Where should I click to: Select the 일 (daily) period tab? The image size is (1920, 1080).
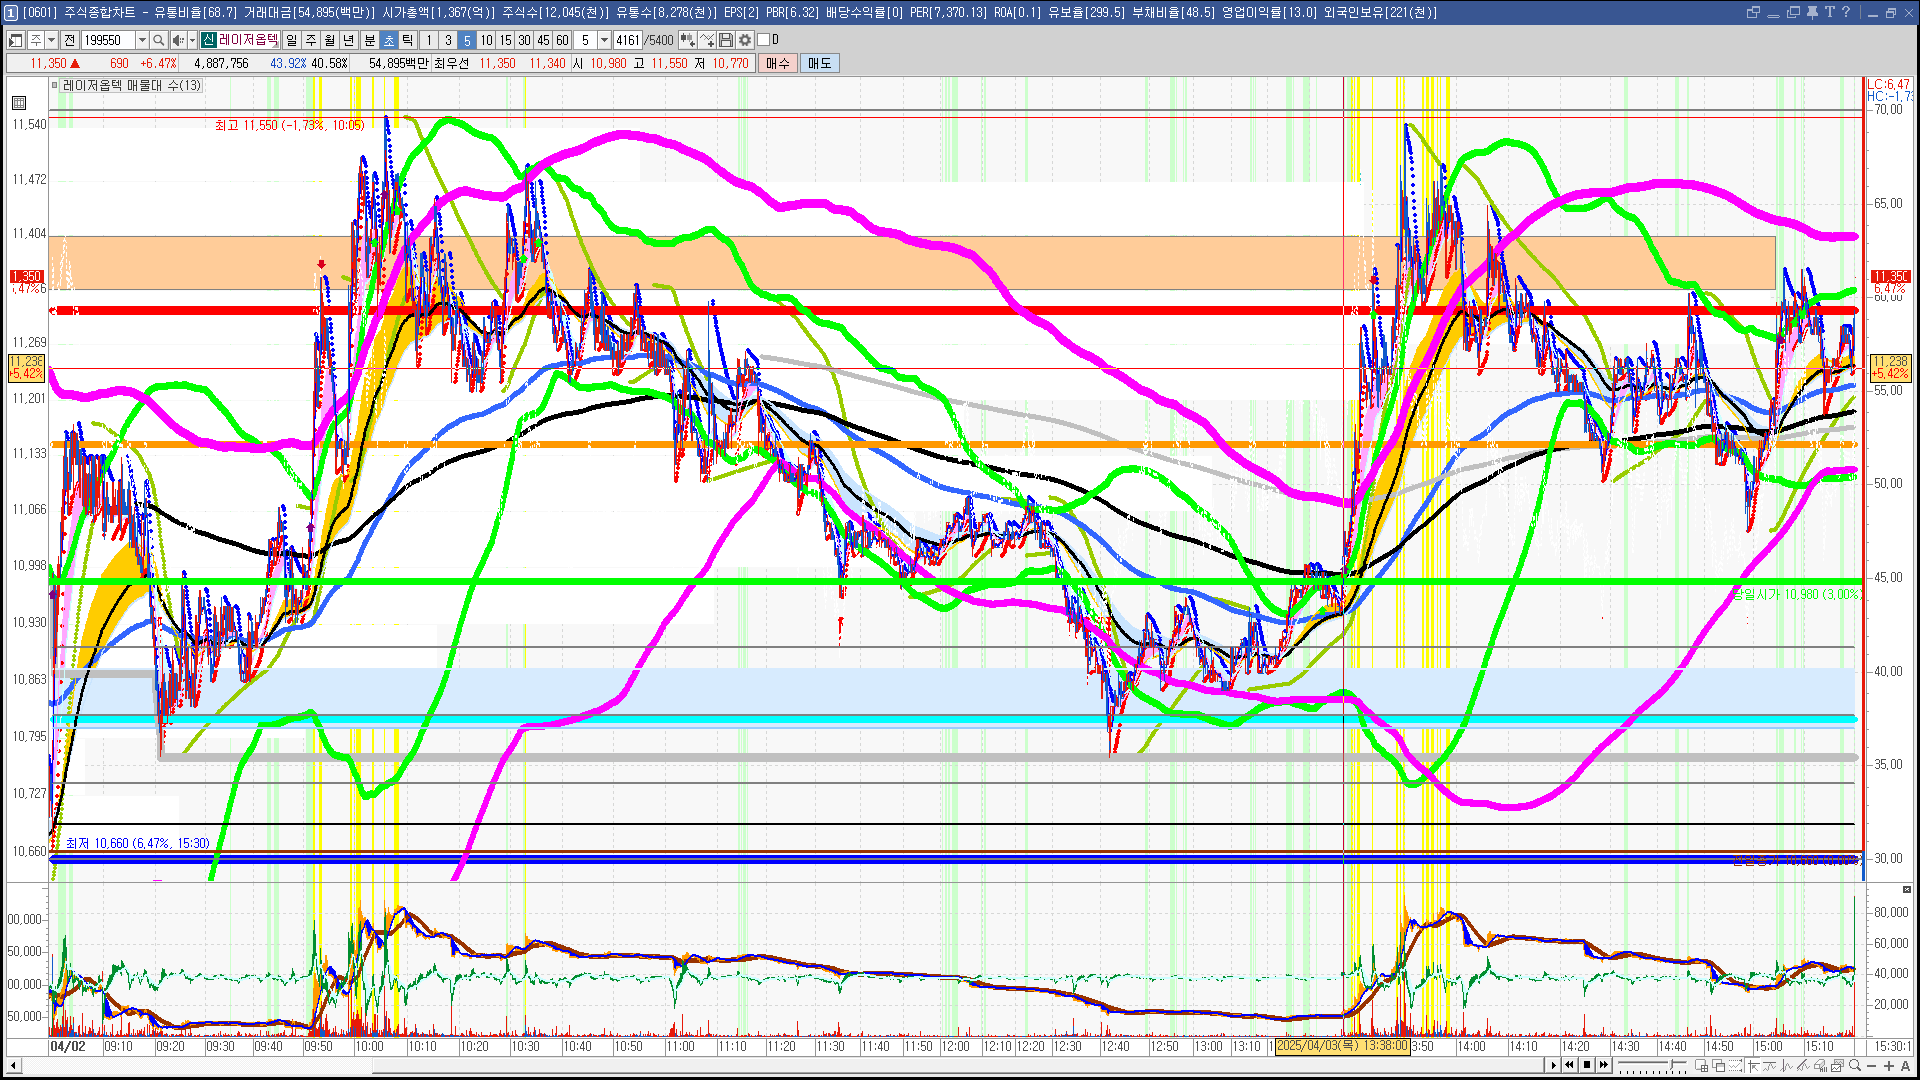(291, 40)
